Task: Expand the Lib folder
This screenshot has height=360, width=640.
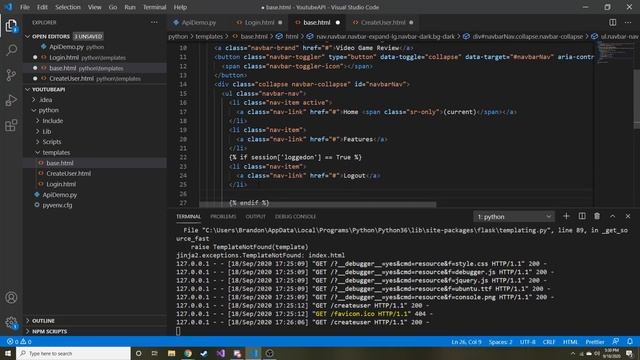Action: pos(38,131)
